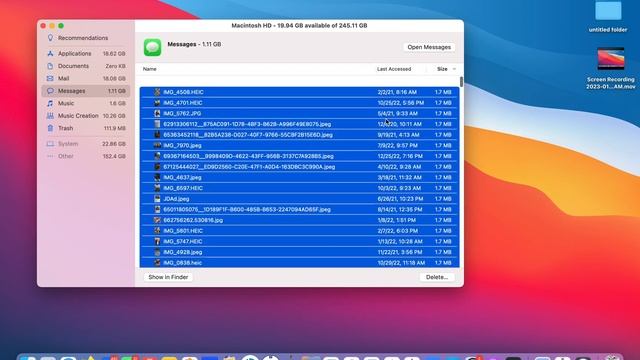Click the 1/13/22, 10:28 AM date cell
Image resolution: width=640 pixels, height=360 pixels.
pos(400,241)
